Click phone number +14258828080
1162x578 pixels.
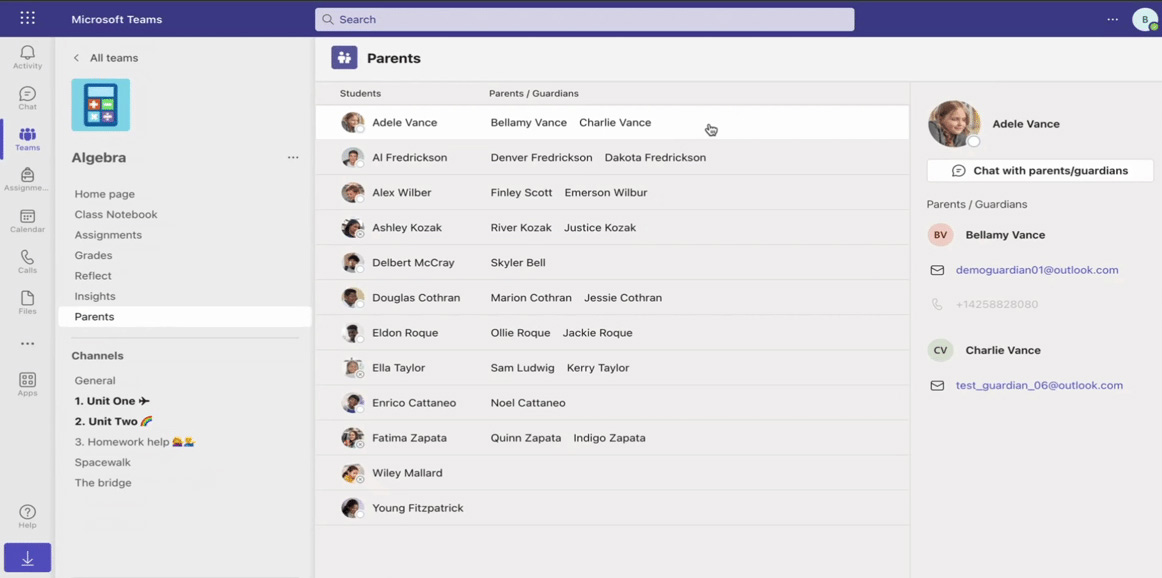(x=997, y=305)
